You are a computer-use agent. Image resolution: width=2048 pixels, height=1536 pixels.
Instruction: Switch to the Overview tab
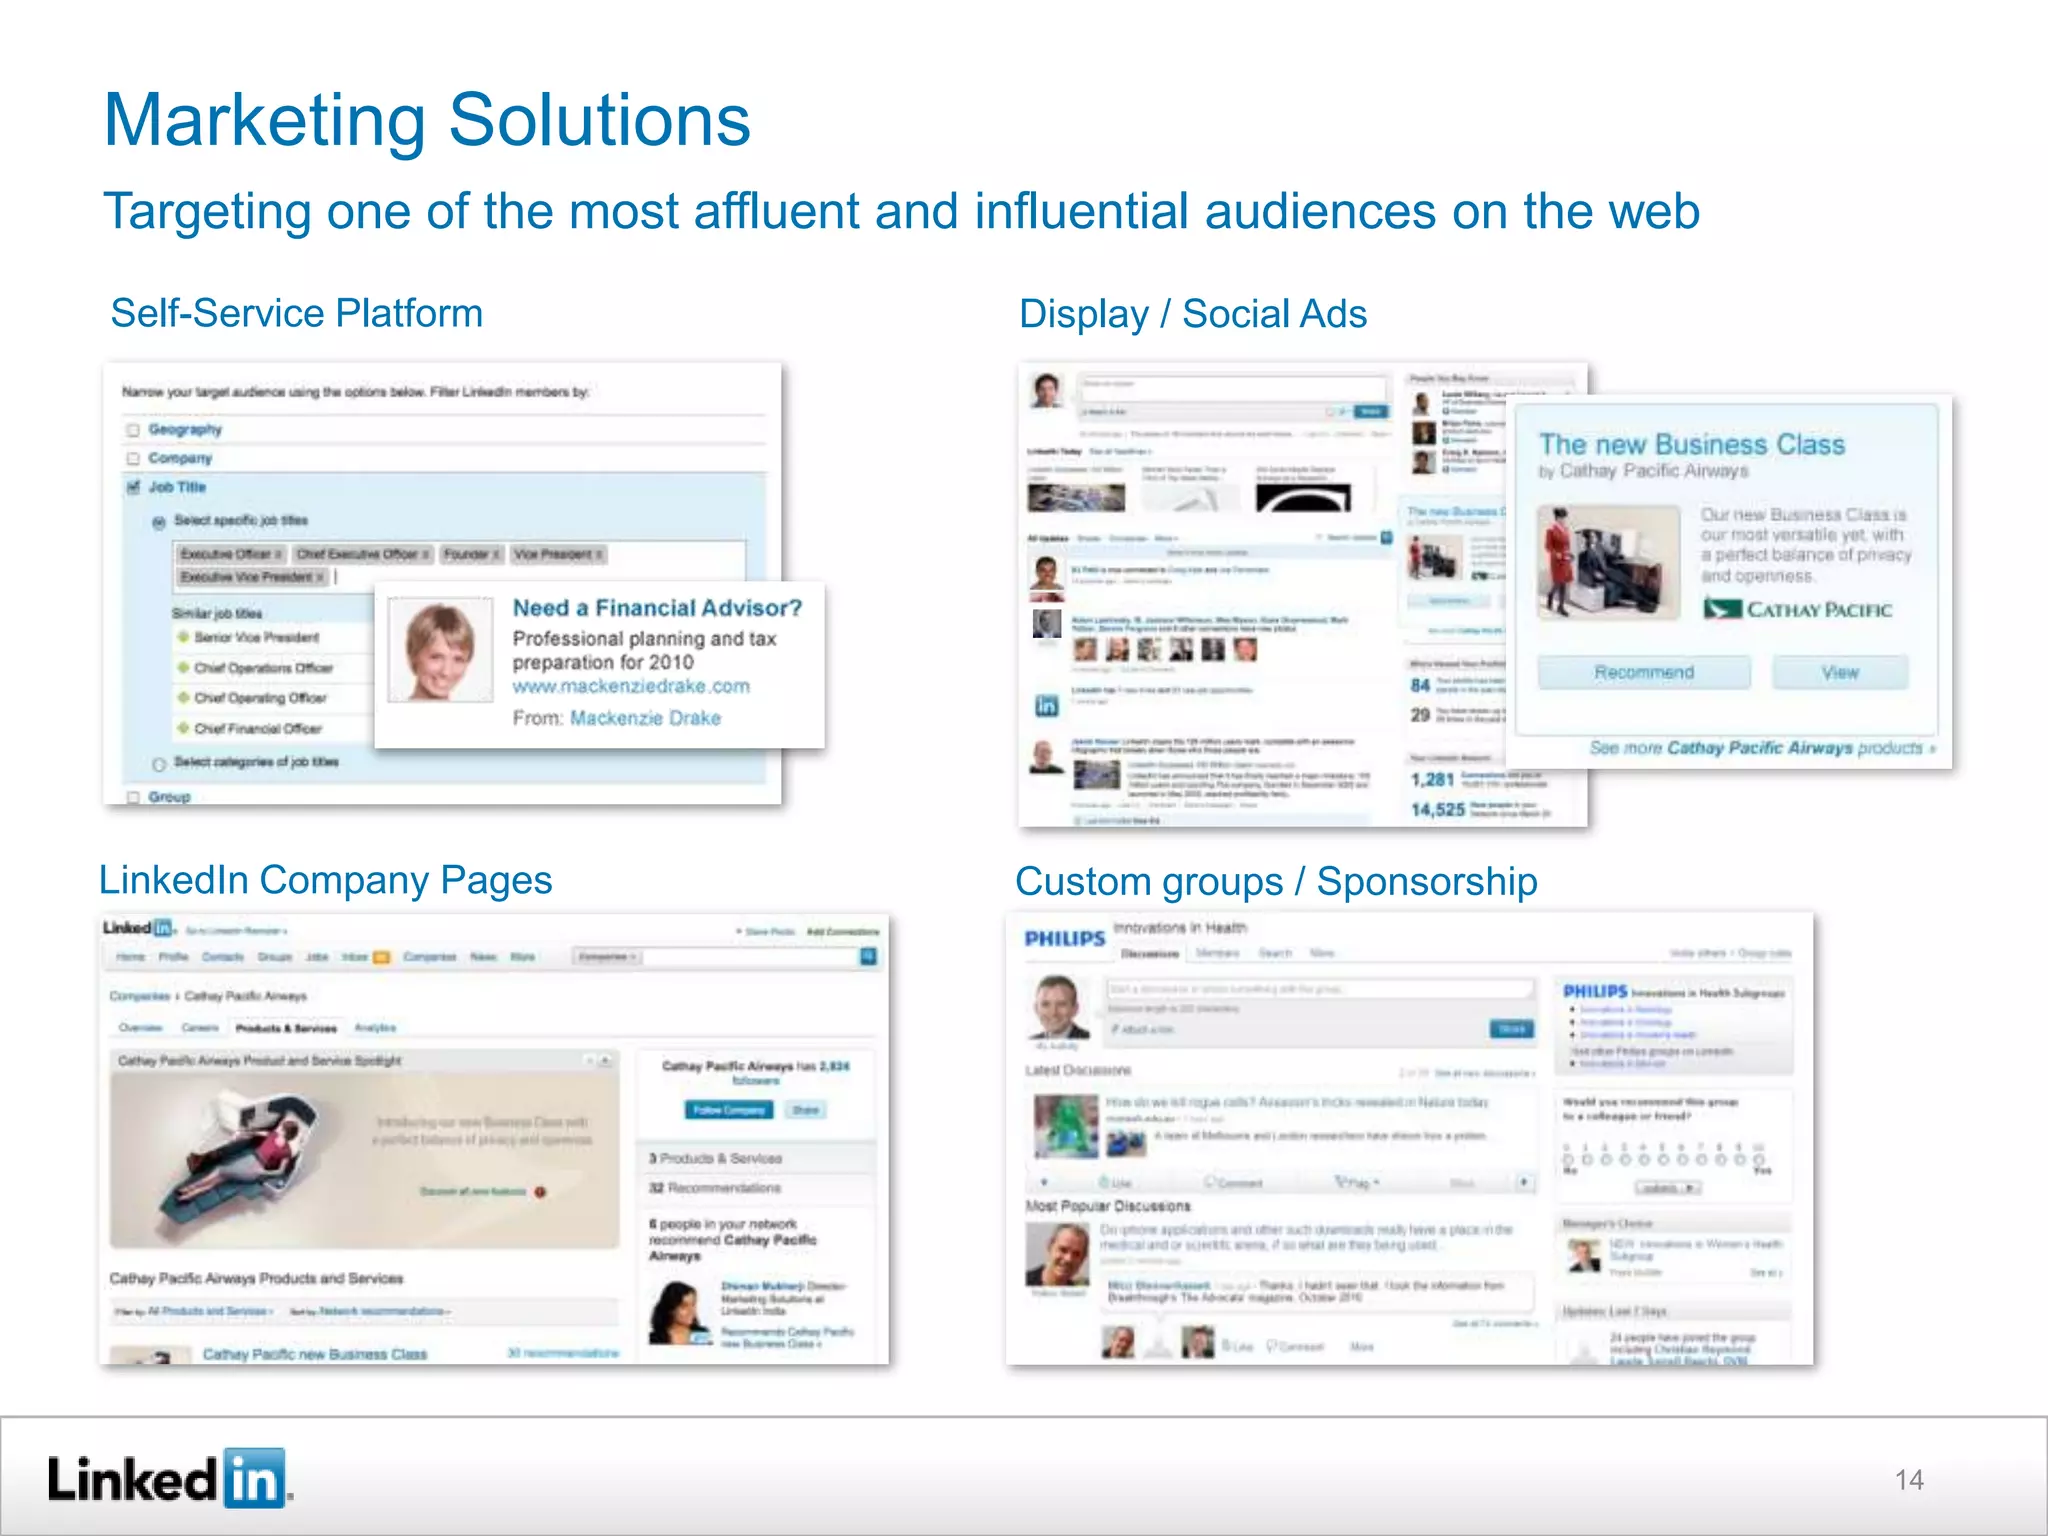[140, 1027]
